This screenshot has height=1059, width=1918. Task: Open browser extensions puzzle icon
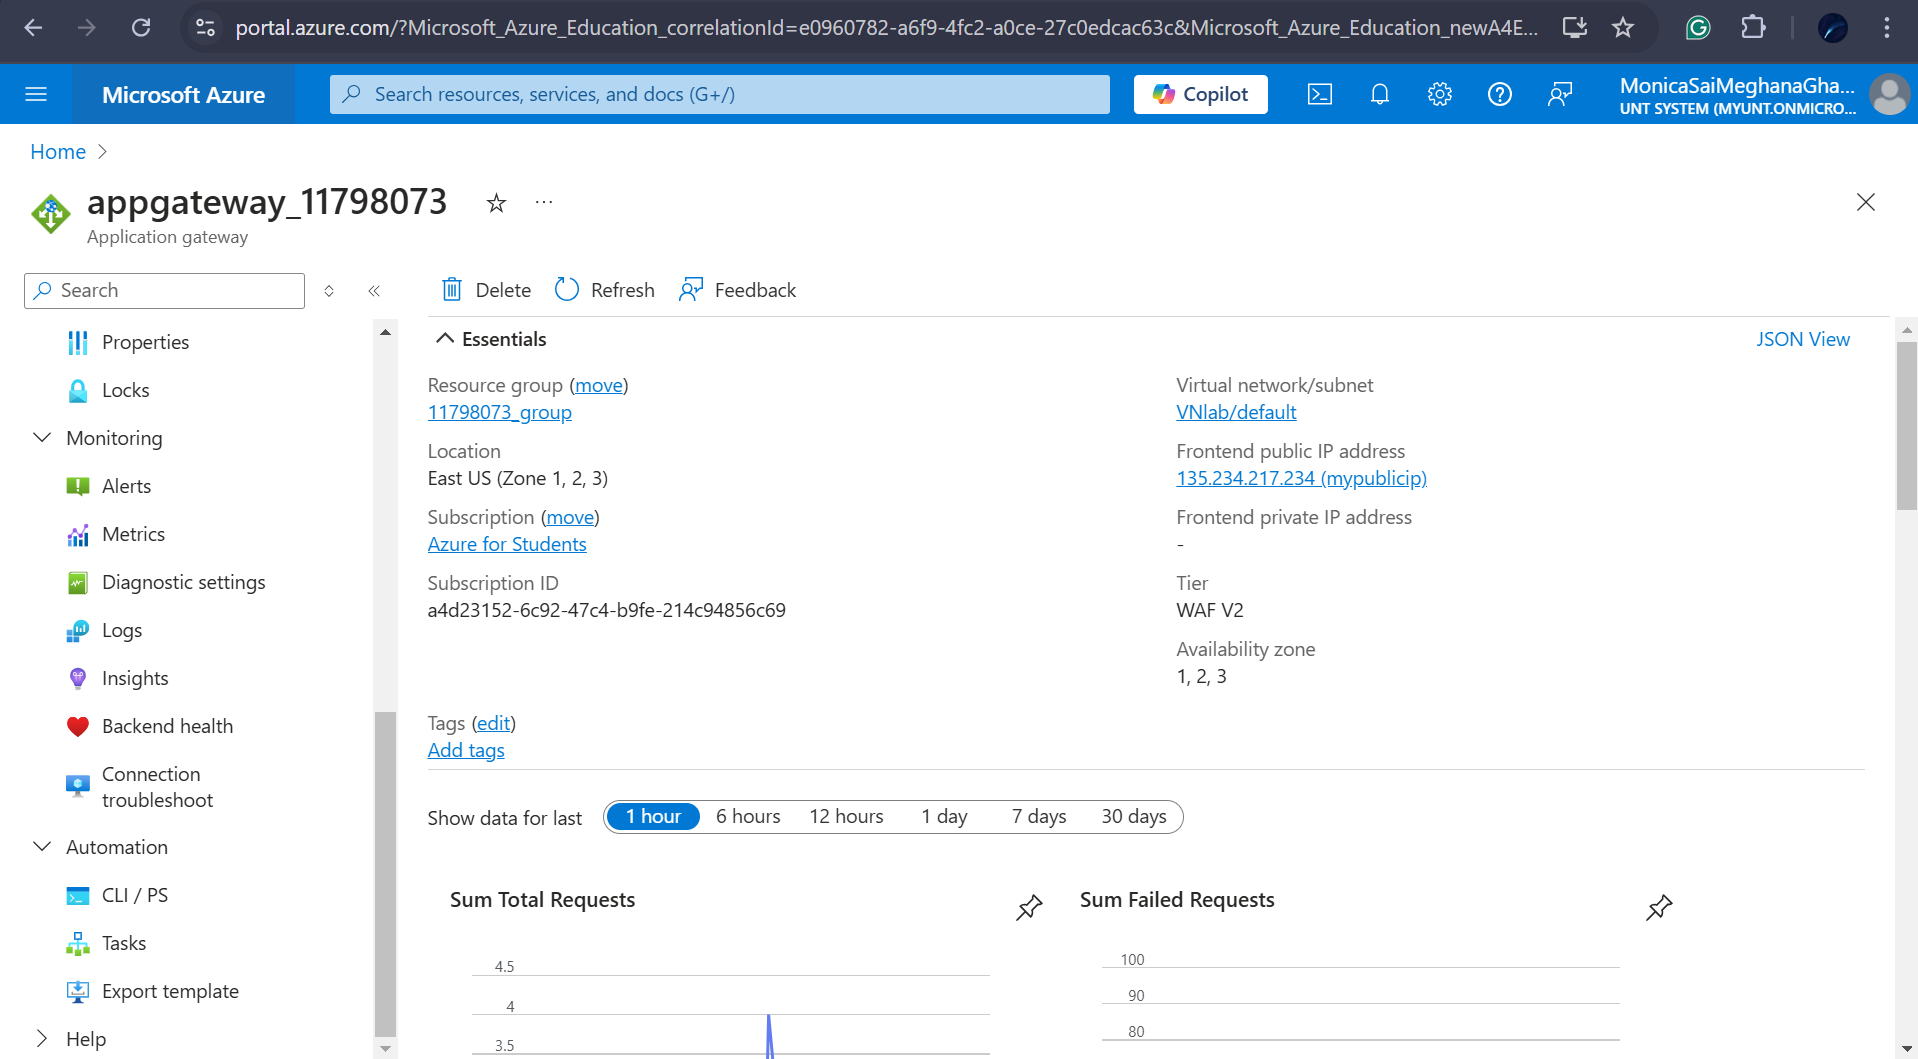[x=1753, y=28]
